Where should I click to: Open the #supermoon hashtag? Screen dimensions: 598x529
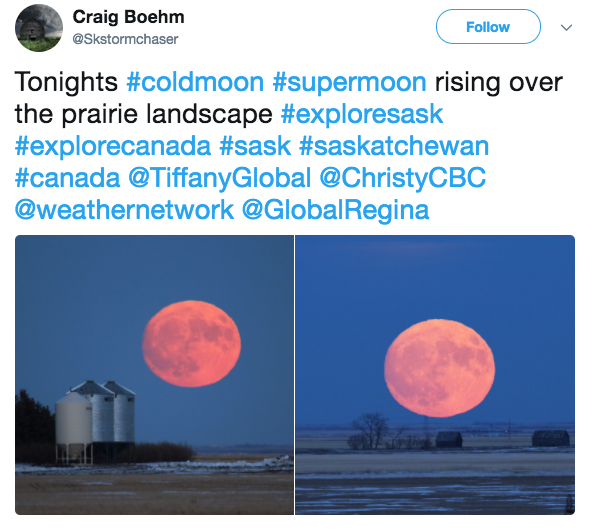pyautogui.click(x=349, y=82)
